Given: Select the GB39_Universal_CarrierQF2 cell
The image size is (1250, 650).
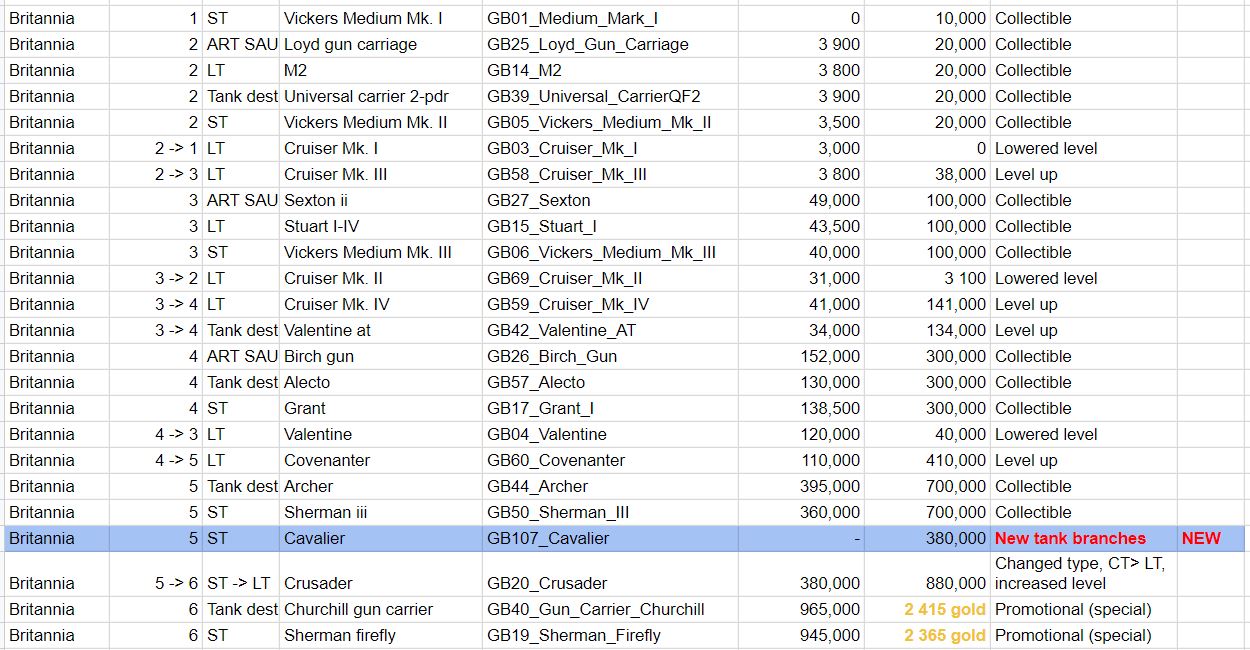Looking at the screenshot, I should (610, 96).
